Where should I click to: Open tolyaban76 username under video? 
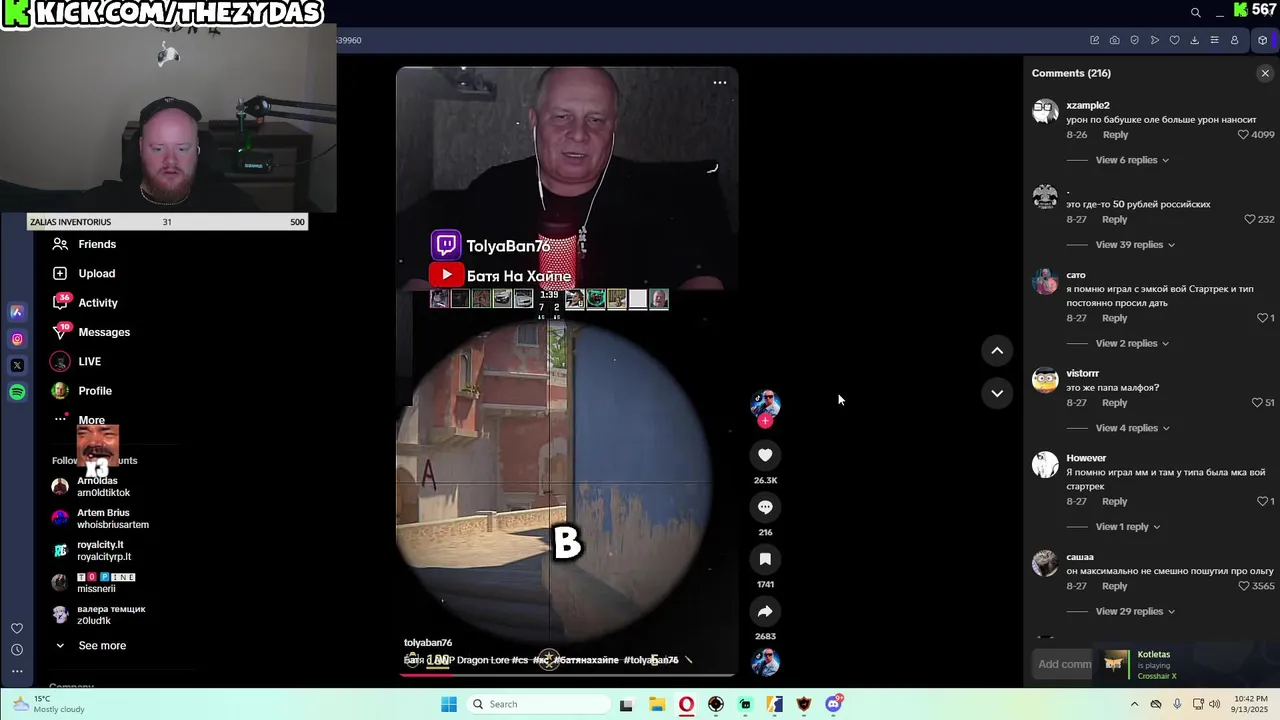click(x=428, y=643)
